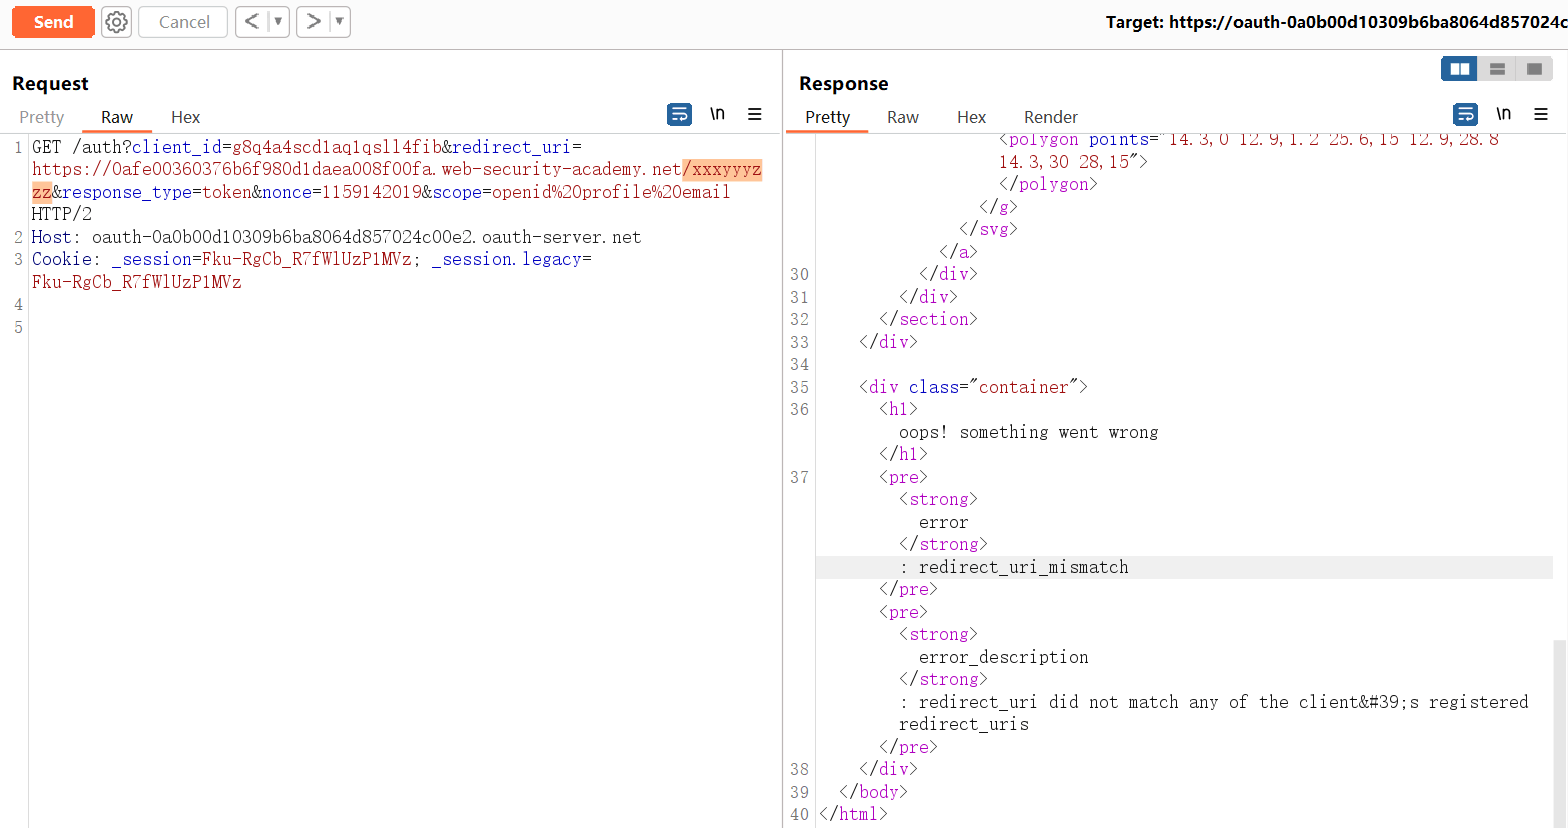Show non-printable characters in Response panel
The image size is (1568, 828).
pyautogui.click(x=1503, y=114)
